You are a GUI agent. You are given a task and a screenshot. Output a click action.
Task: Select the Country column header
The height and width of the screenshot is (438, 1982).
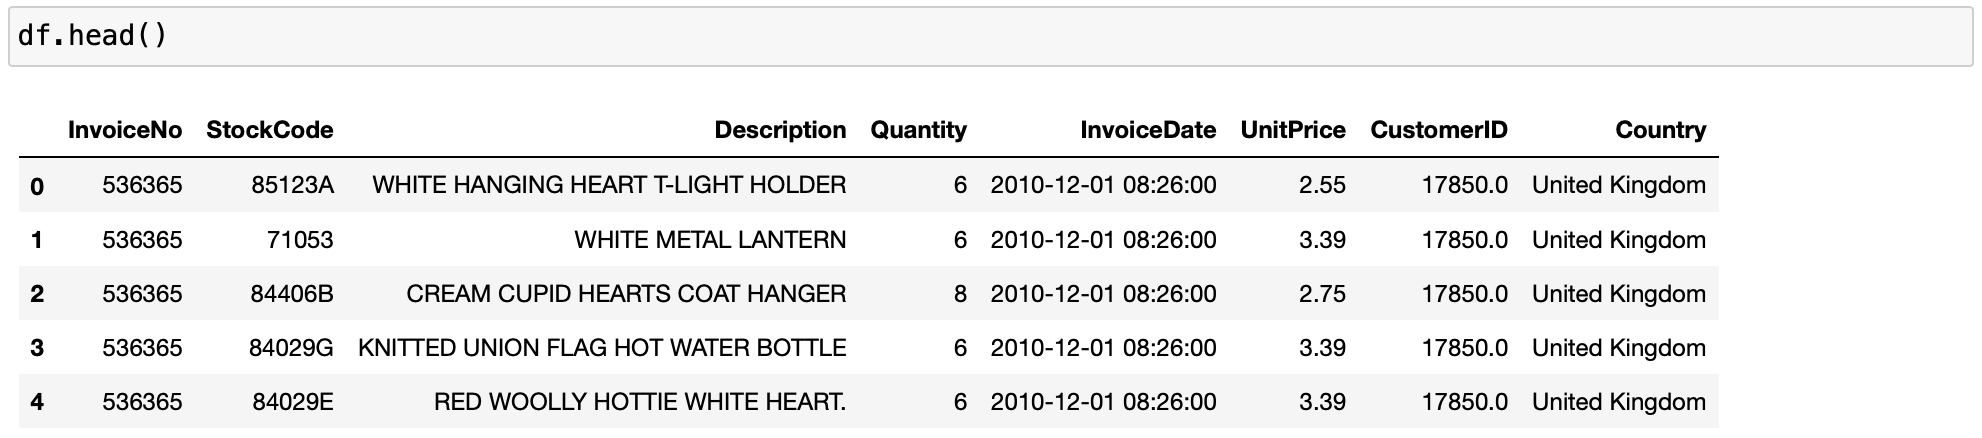[x=1660, y=130]
